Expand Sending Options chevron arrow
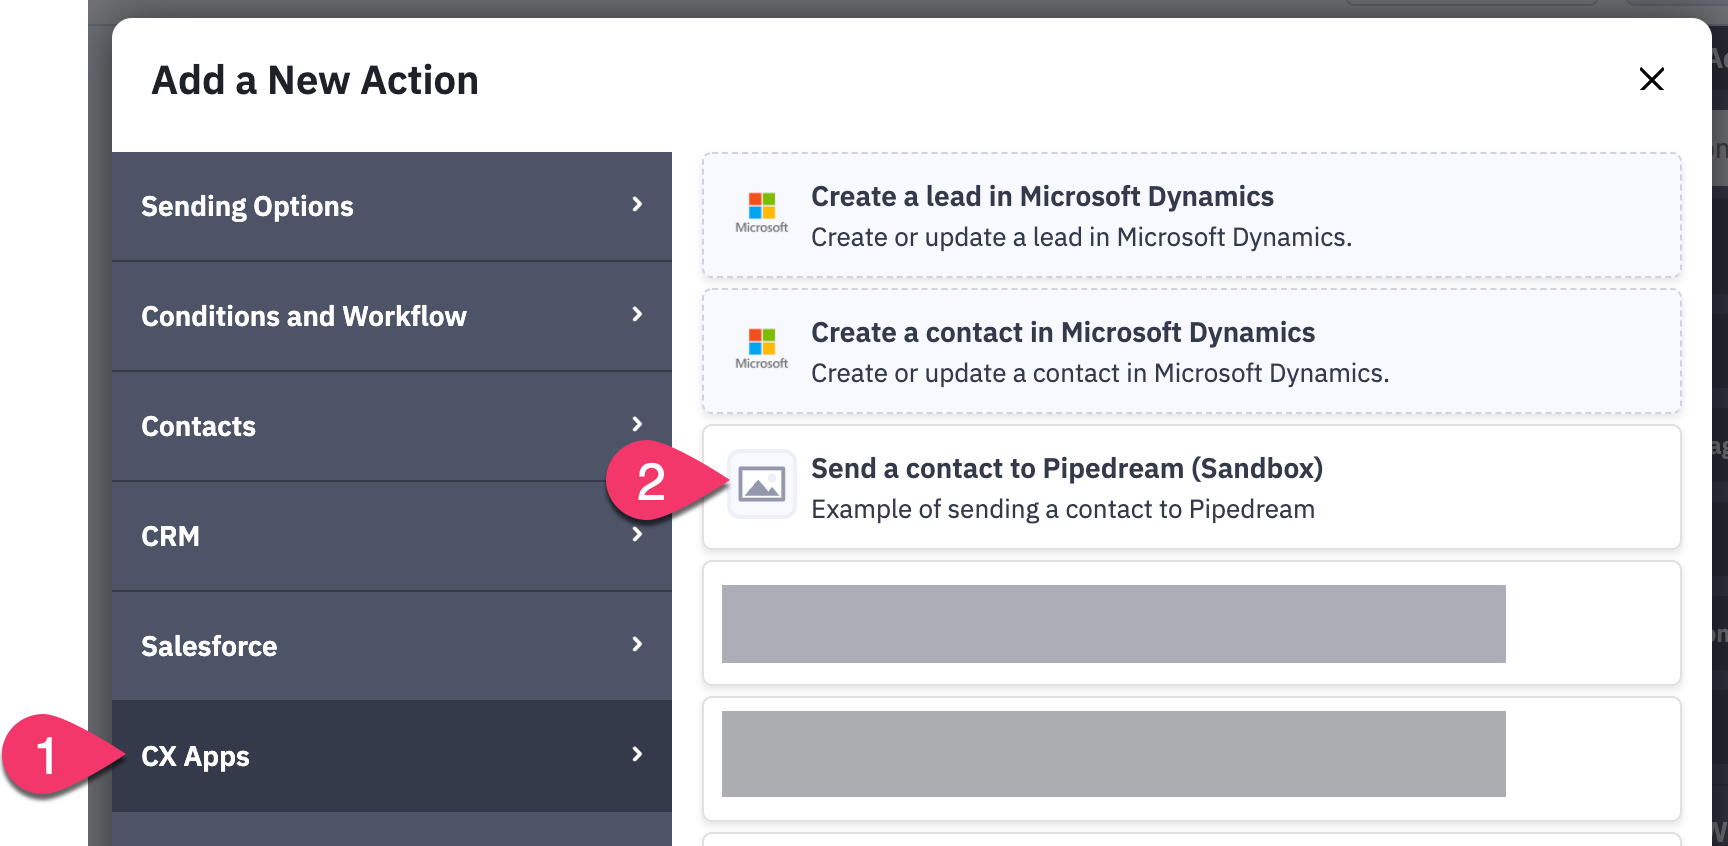The width and height of the screenshot is (1728, 846). pyautogui.click(x=637, y=204)
